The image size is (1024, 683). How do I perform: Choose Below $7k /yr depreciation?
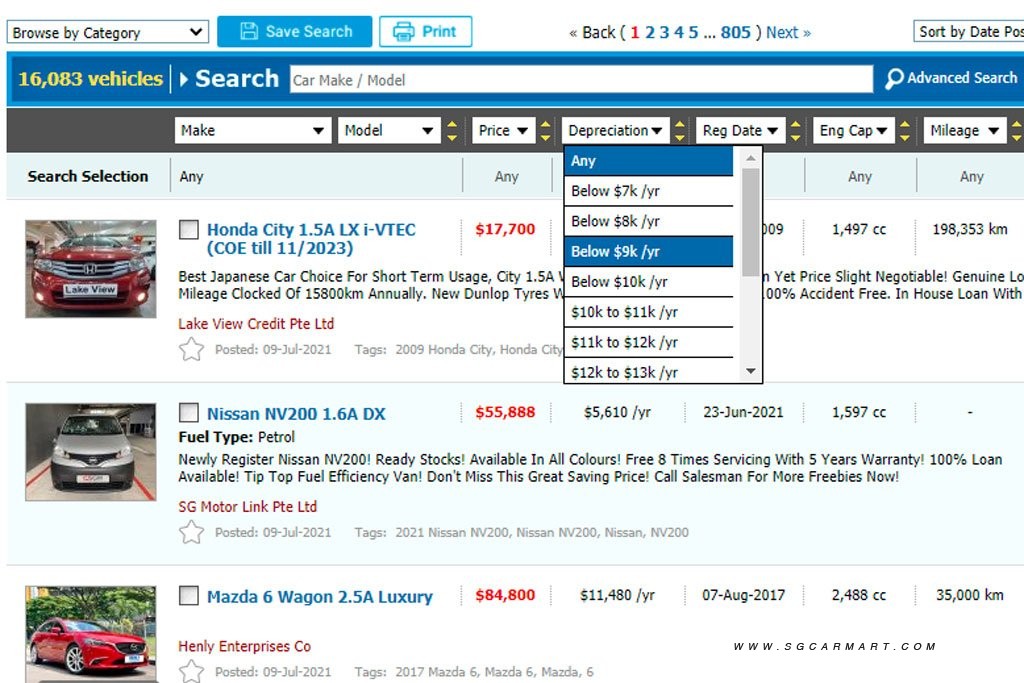tap(648, 191)
